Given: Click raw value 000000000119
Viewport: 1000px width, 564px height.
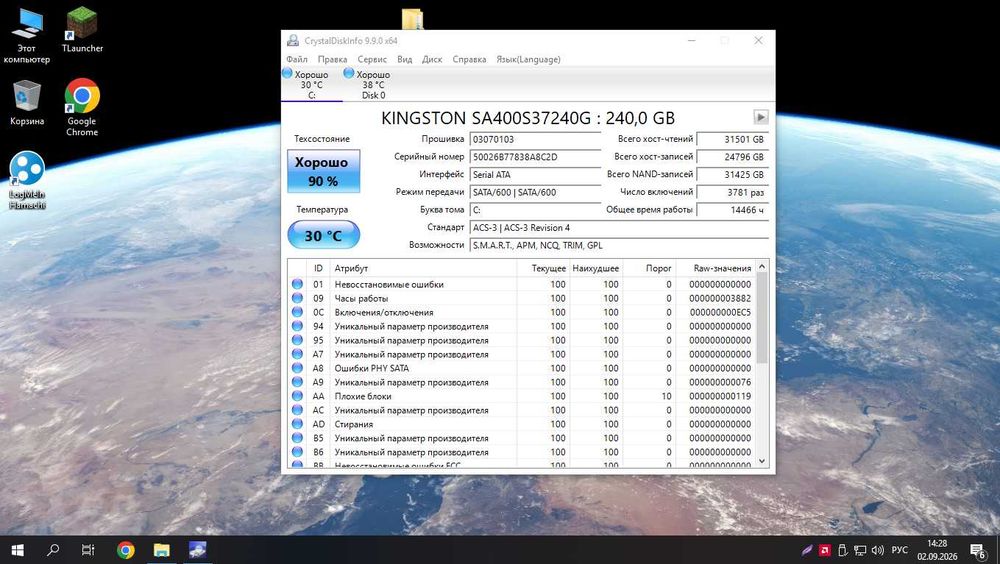Looking at the screenshot, I should pyautogui.click(x=720, y=396).
